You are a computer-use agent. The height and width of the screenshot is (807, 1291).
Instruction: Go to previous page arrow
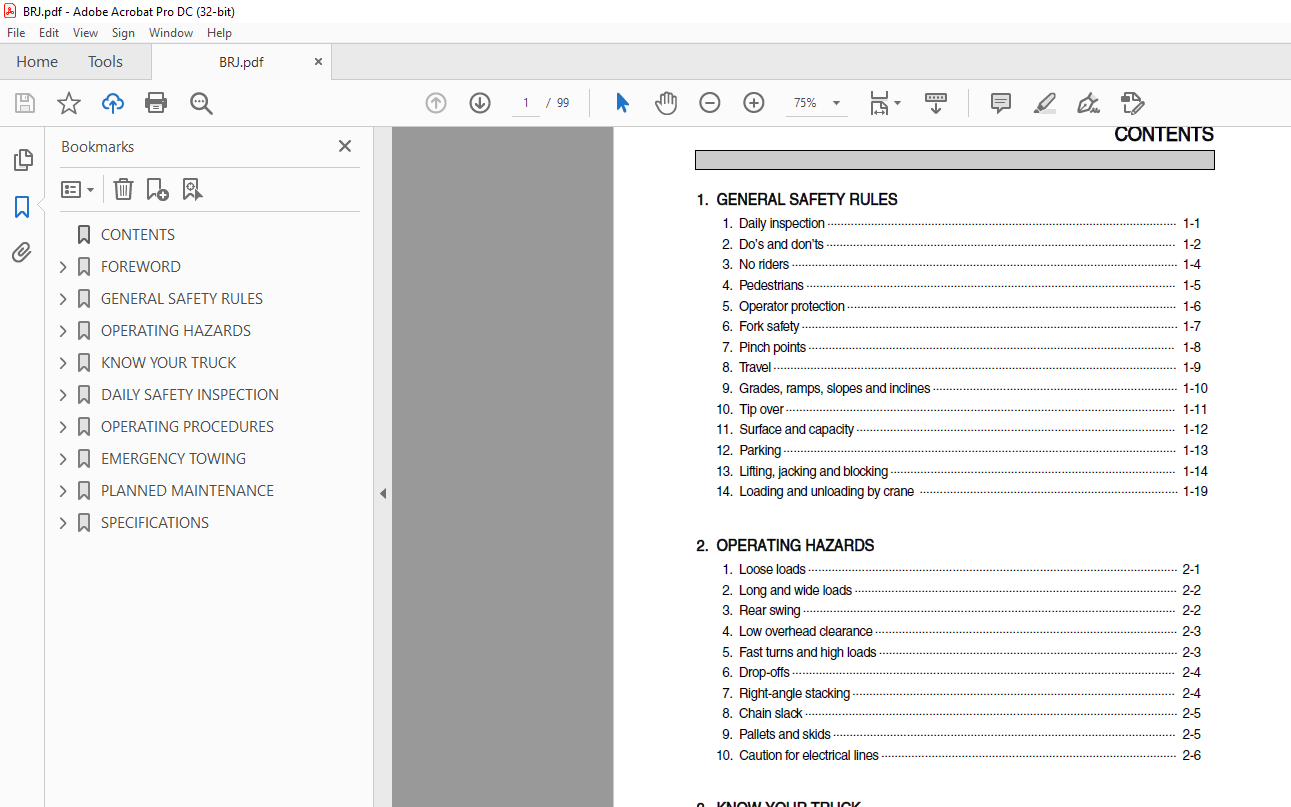(x=436, y=103)
